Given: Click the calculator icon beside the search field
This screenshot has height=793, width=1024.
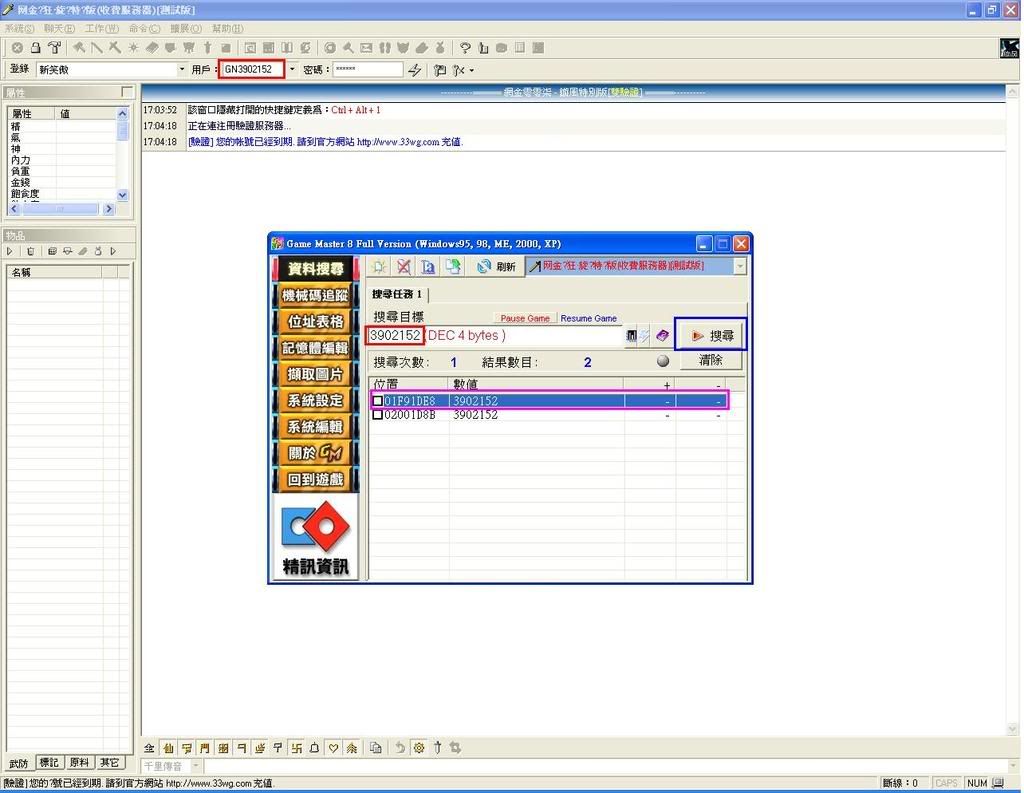Looking at the screenshot, I should [632, 336].
